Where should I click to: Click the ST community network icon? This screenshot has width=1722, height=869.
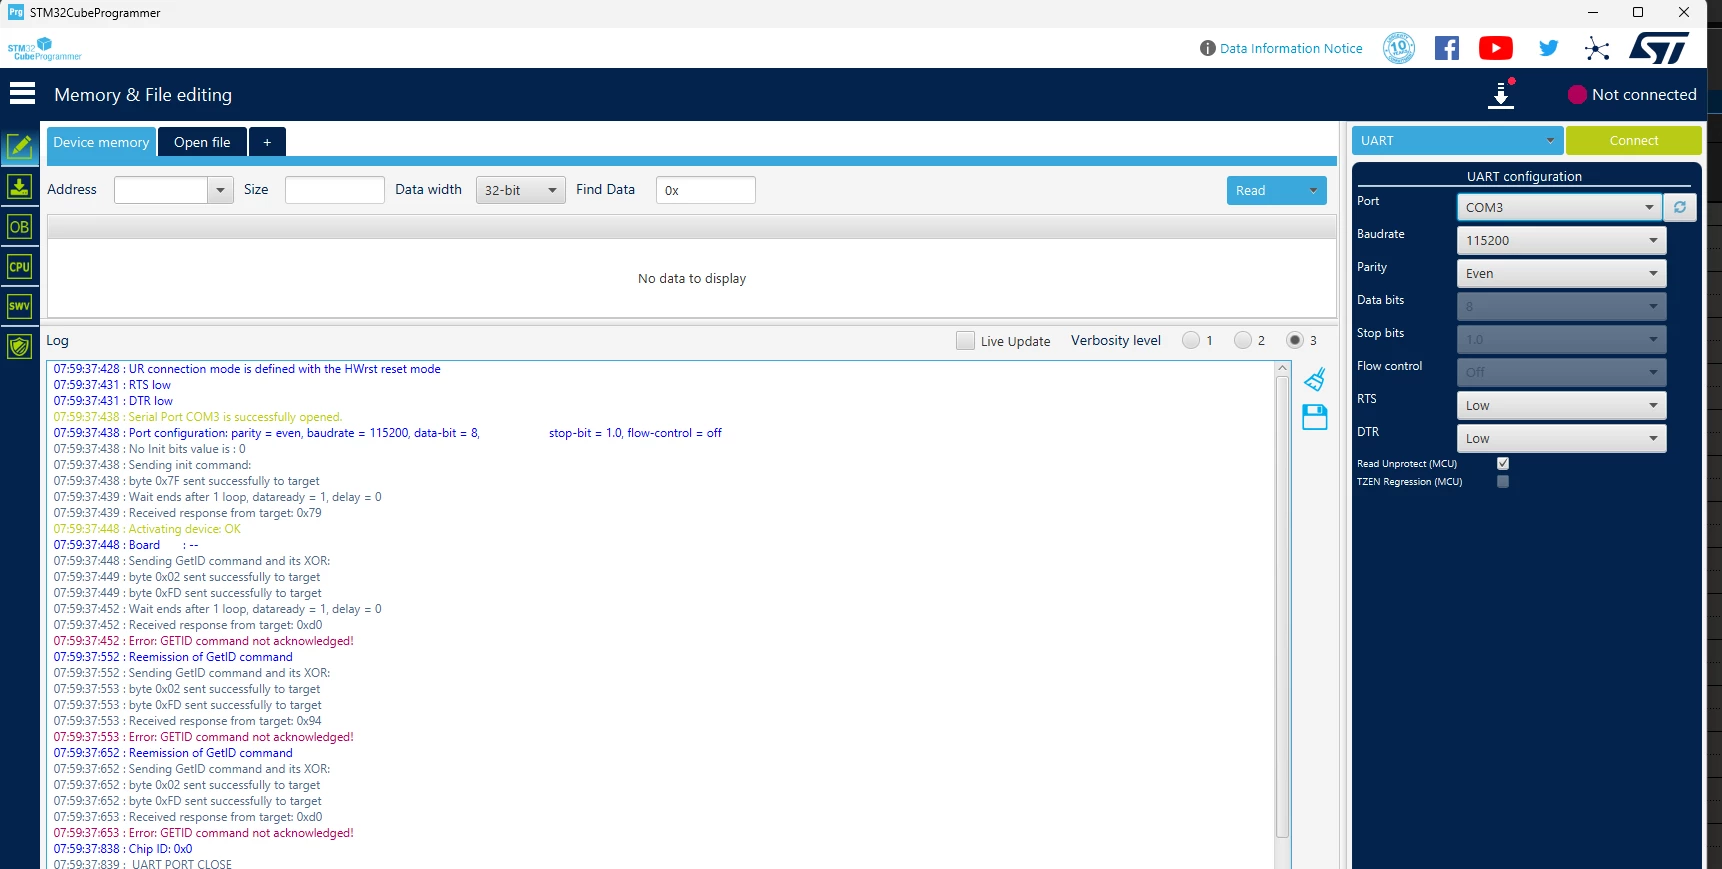tap(1597, 48)
